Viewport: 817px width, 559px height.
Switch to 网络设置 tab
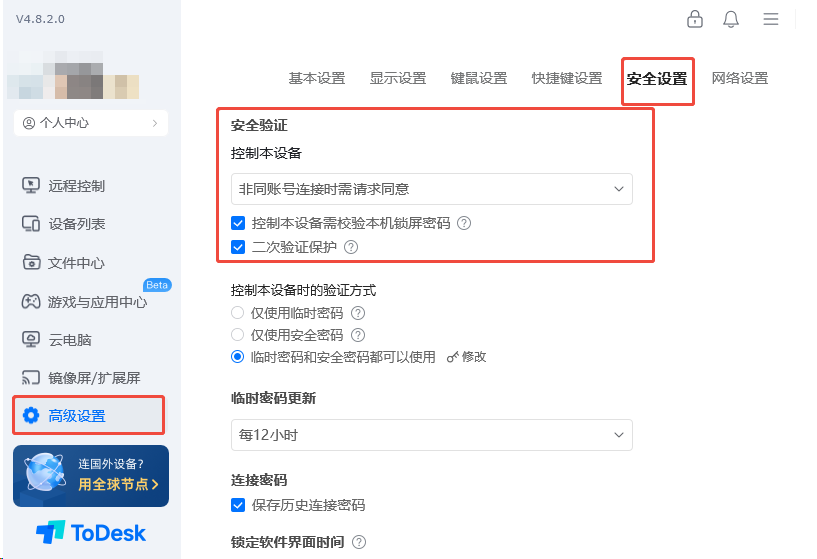[739, 78]
